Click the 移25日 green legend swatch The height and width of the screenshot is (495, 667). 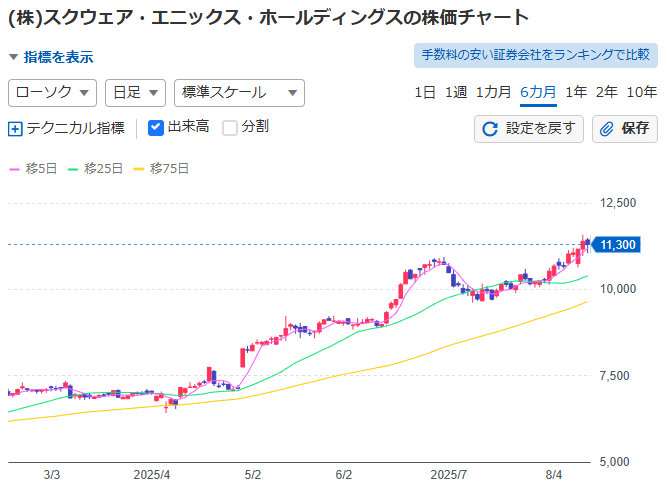coord(73,169)
